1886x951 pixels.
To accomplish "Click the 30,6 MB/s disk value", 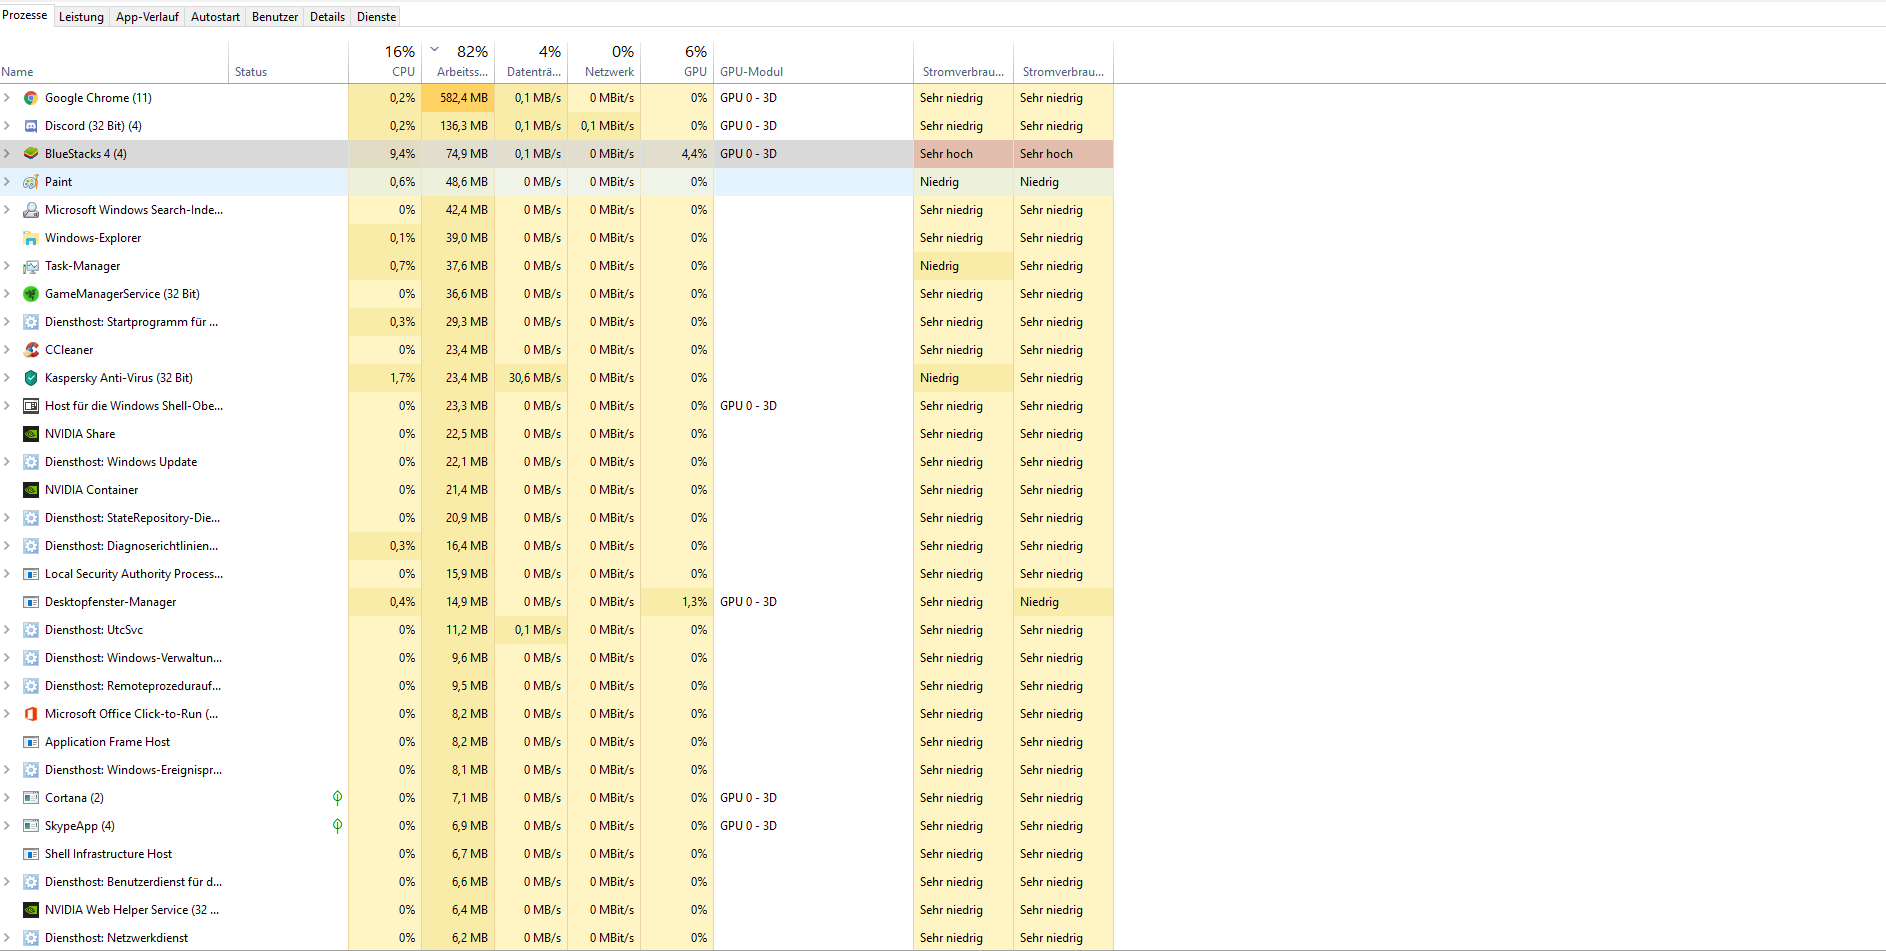I will tap(535, 378).
